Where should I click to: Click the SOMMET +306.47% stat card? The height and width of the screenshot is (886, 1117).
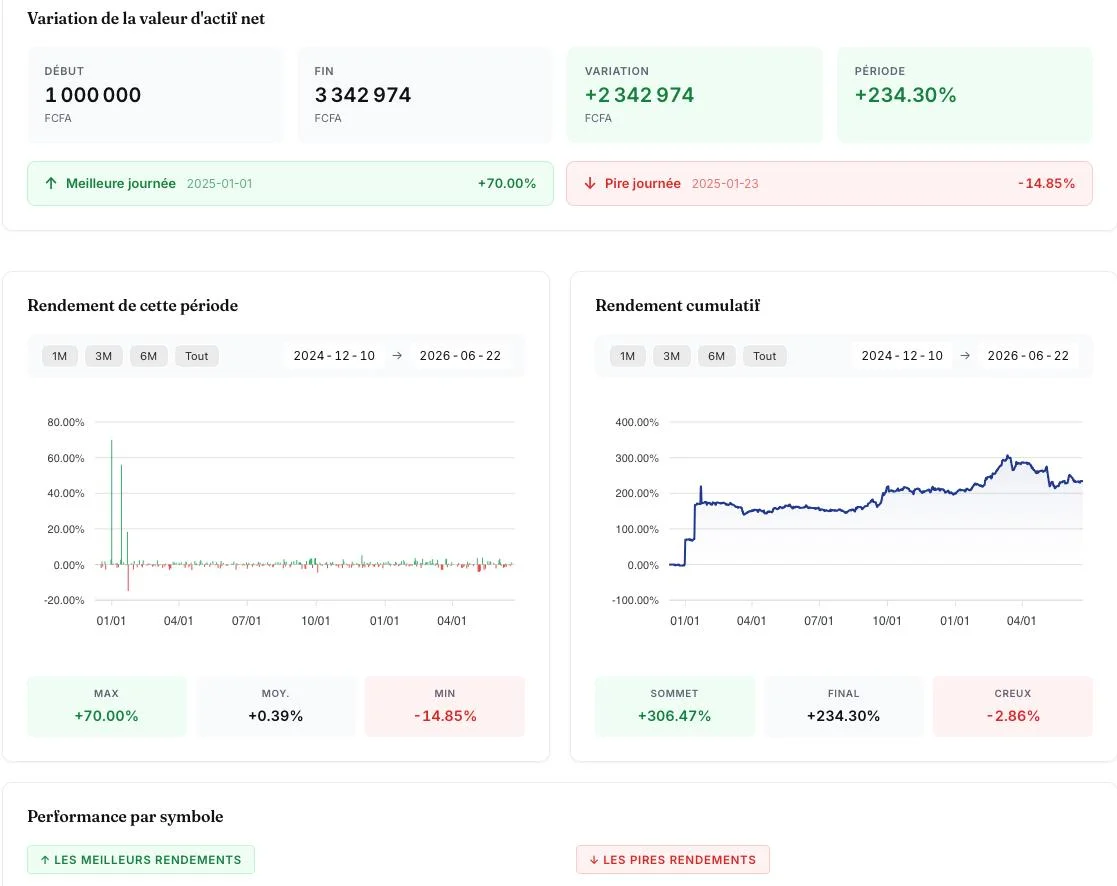(x=675, y=706)
